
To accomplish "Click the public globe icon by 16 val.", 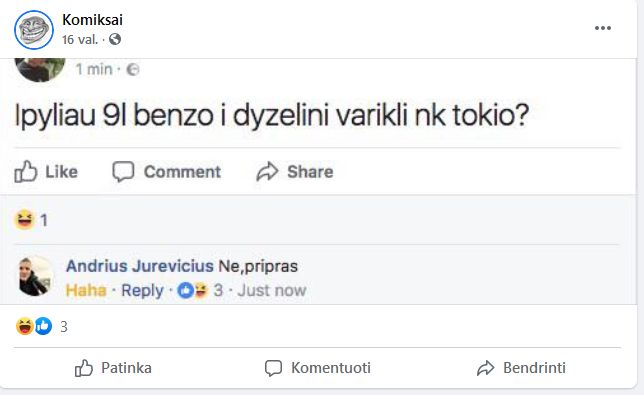I will pyautogui.click(x=115, y=39).
